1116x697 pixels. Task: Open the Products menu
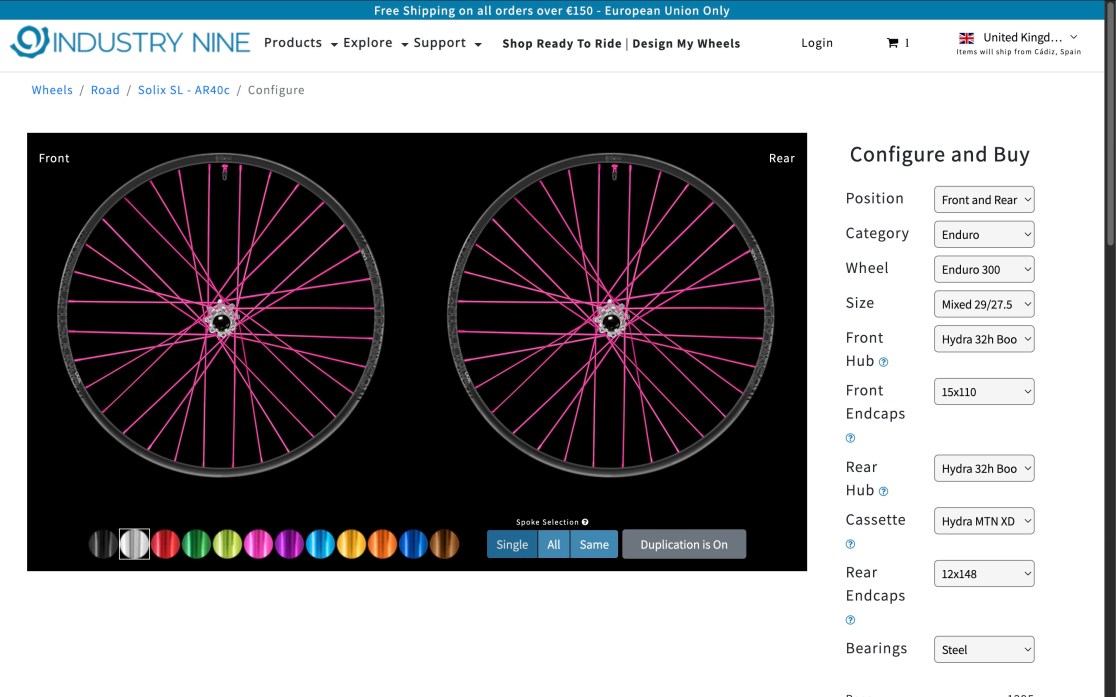pyautogui.click(x=300, y=43)
